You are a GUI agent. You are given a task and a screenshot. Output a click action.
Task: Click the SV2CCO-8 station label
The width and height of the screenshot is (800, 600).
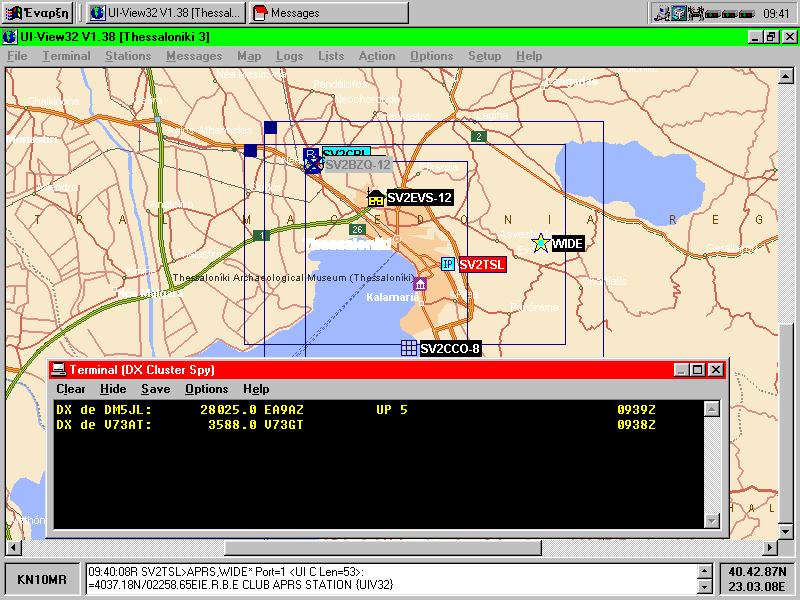(x=450, y=348)
